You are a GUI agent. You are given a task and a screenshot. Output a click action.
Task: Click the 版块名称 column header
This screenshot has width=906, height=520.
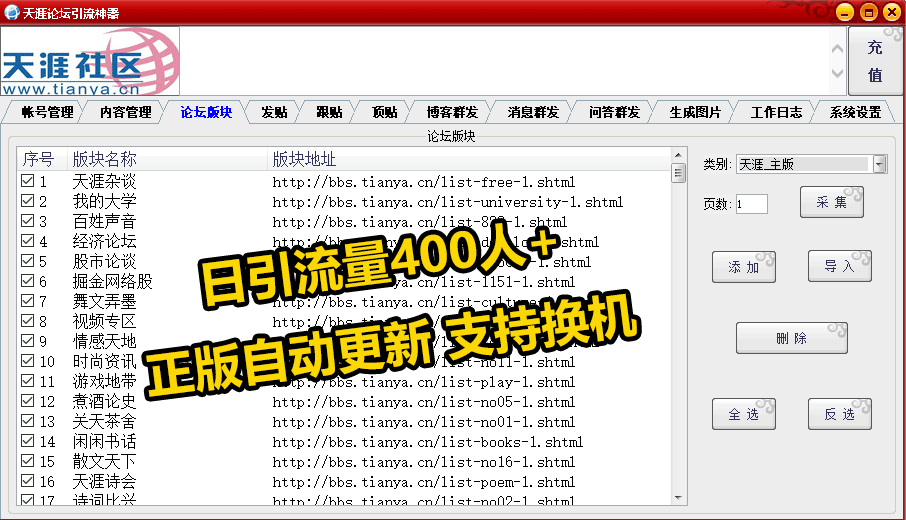click(x=168, y=159)
